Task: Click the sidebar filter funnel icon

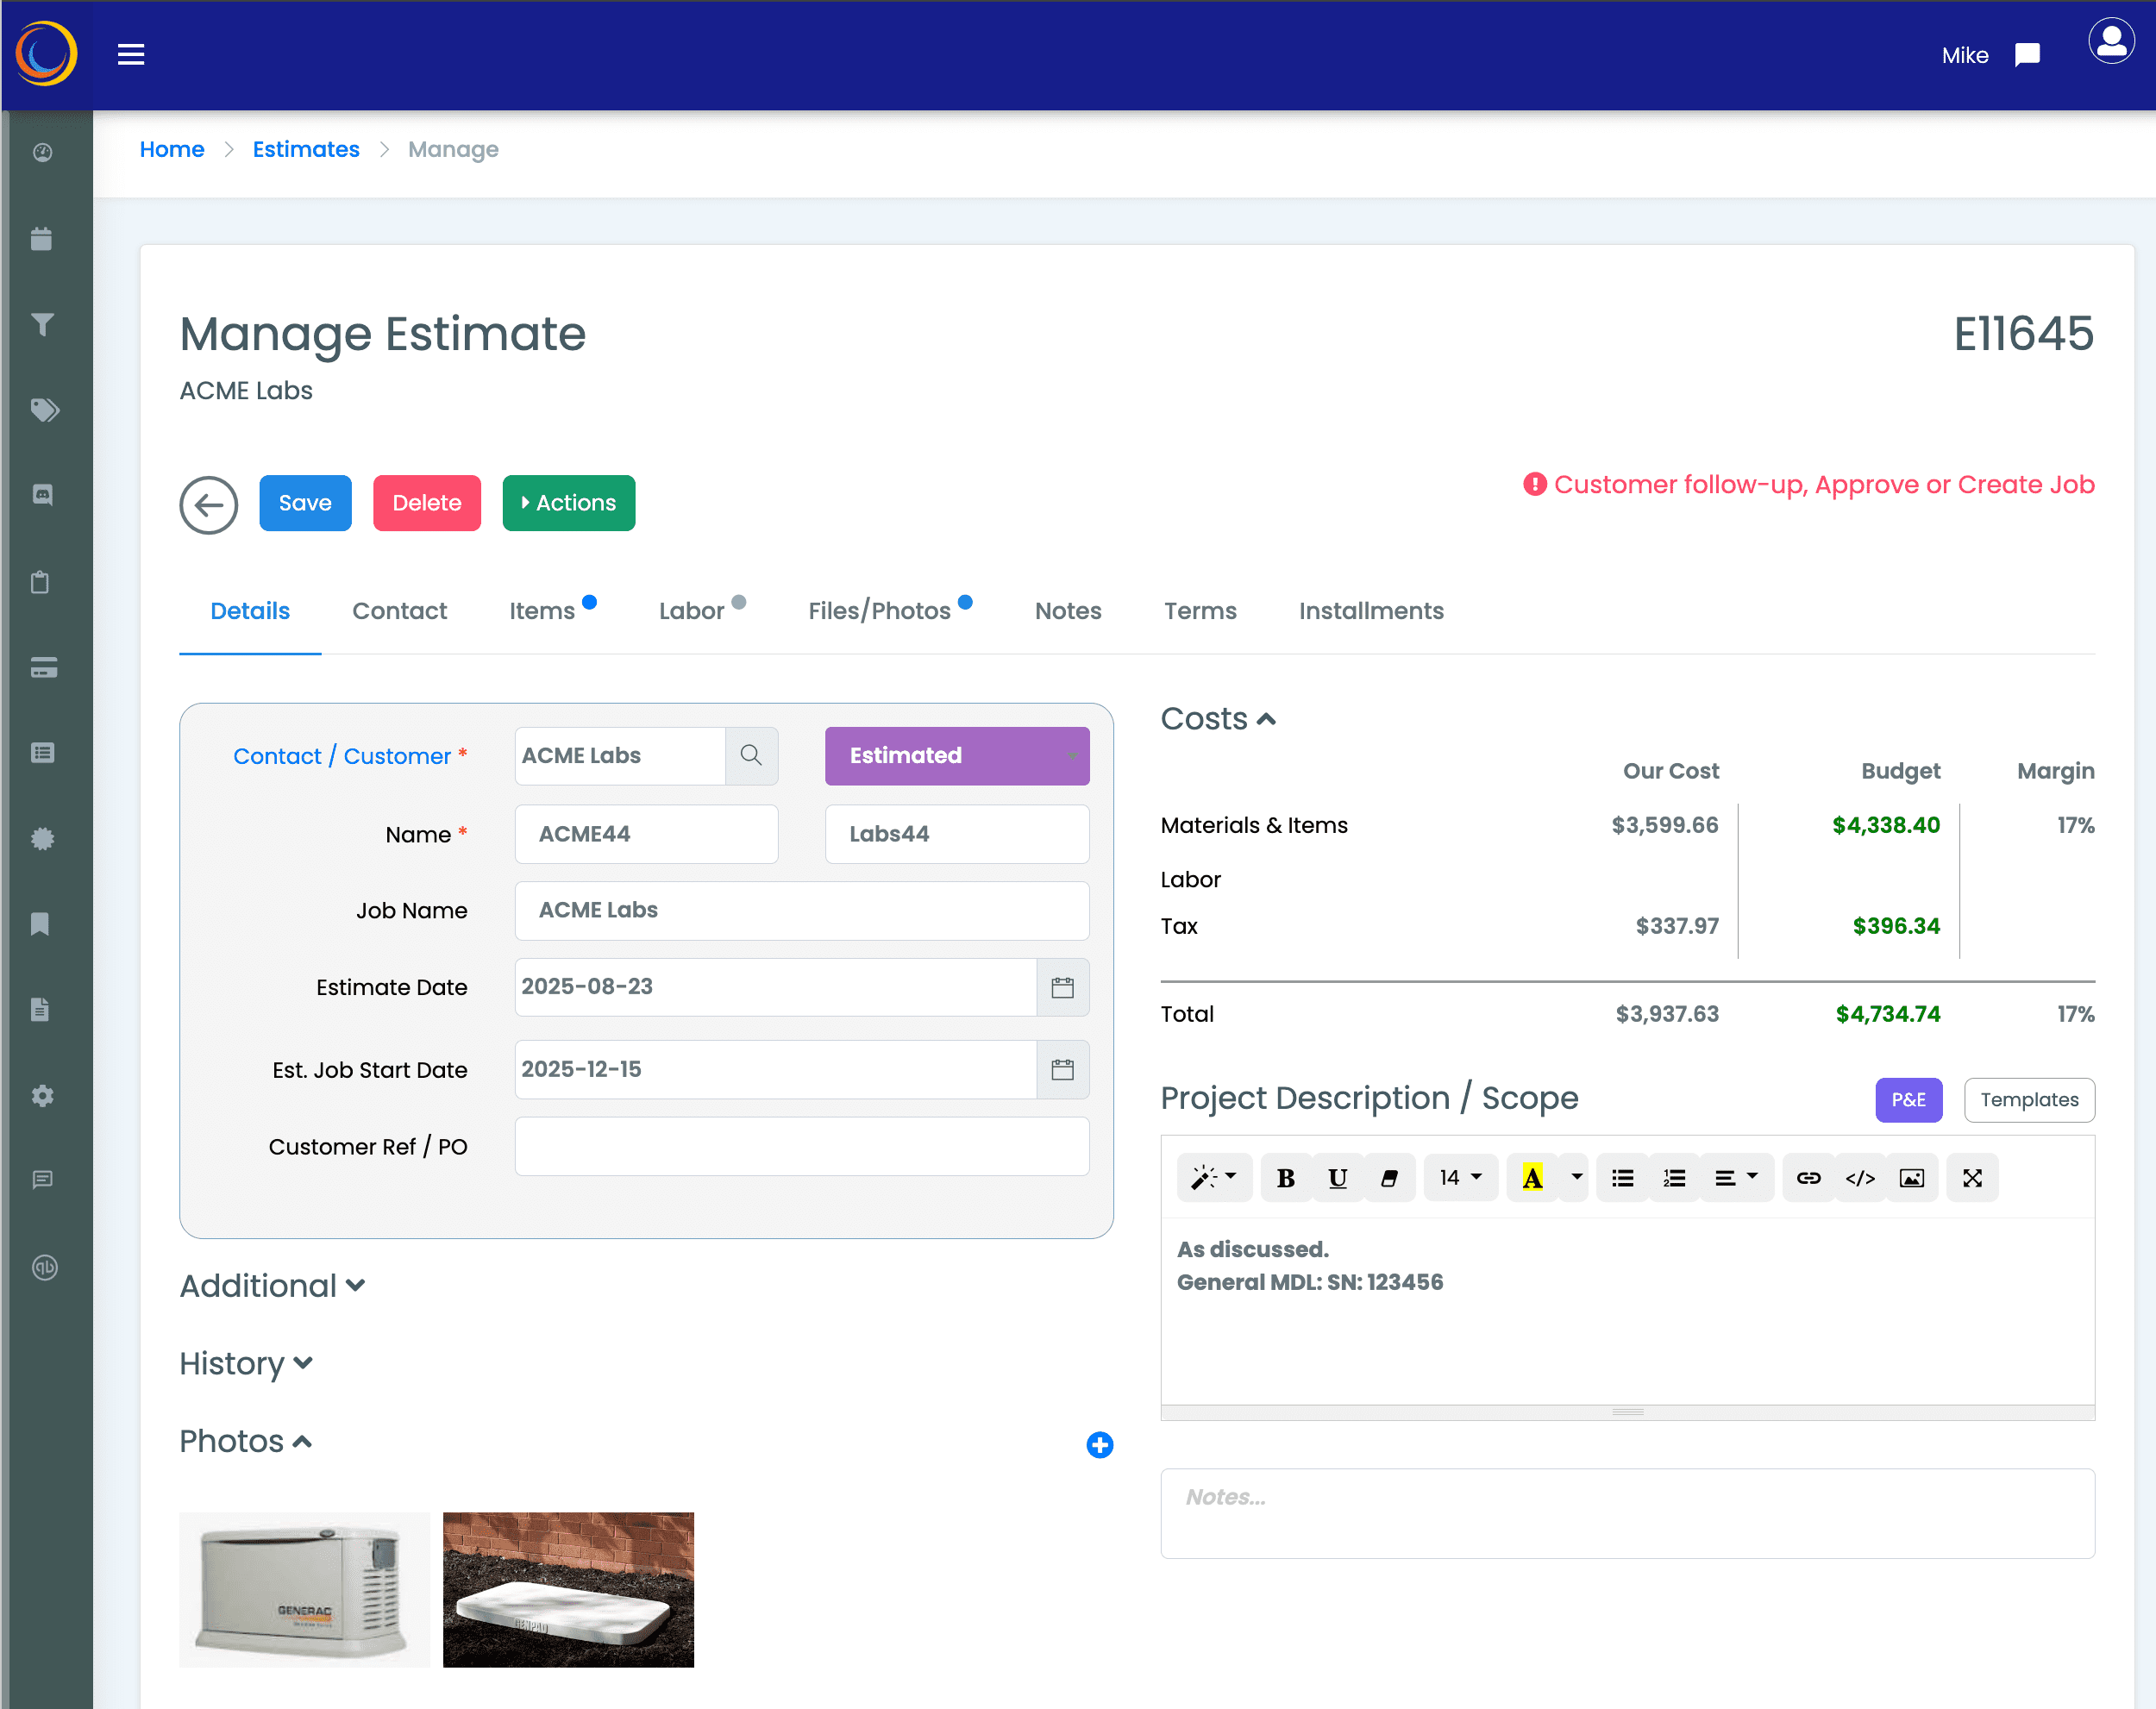Action: (x=42, y=324)
